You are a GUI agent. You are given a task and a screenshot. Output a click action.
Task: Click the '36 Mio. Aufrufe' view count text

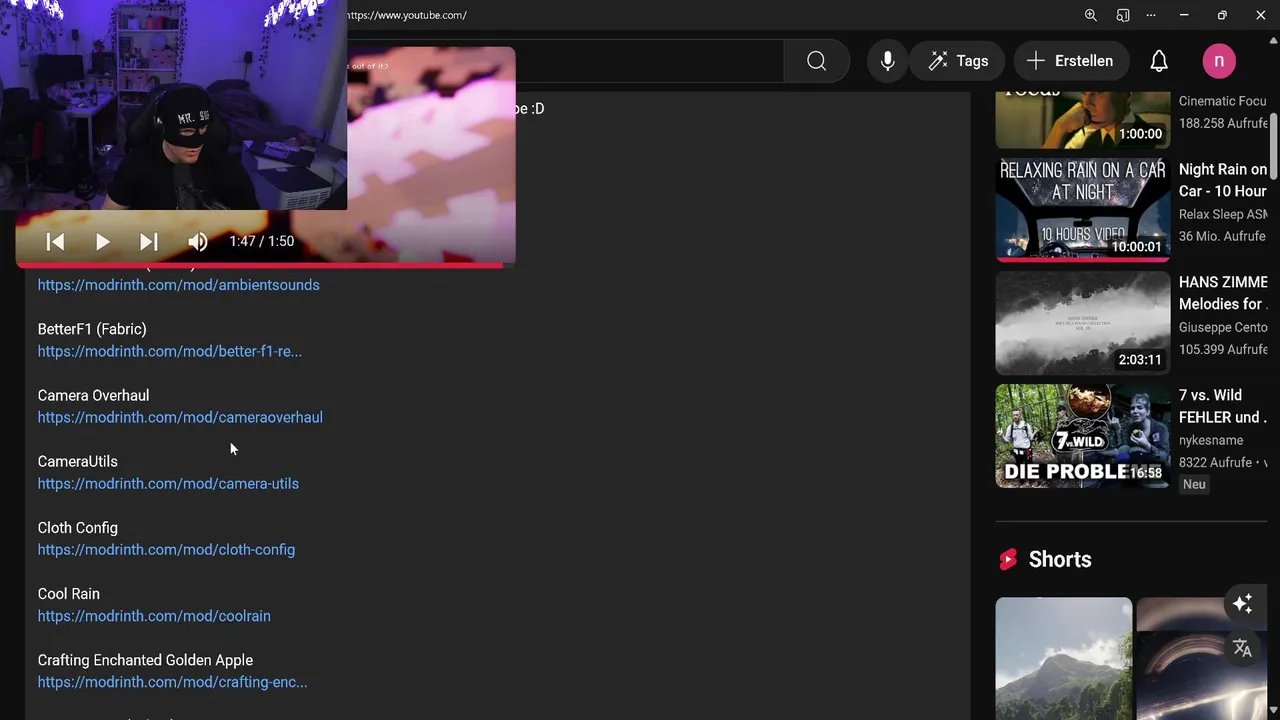tap(1222, 236)
